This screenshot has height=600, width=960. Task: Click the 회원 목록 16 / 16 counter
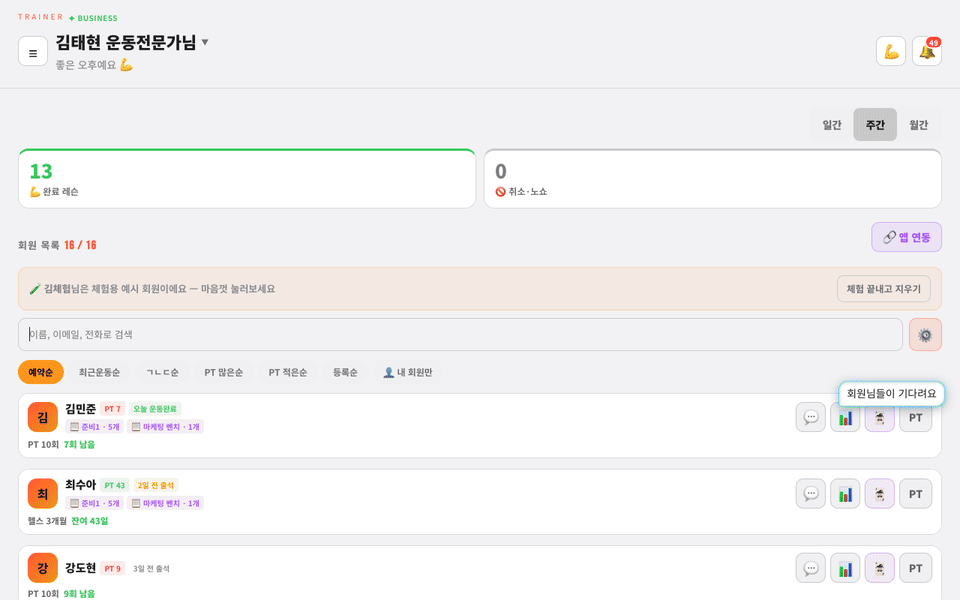pos(57,245)
